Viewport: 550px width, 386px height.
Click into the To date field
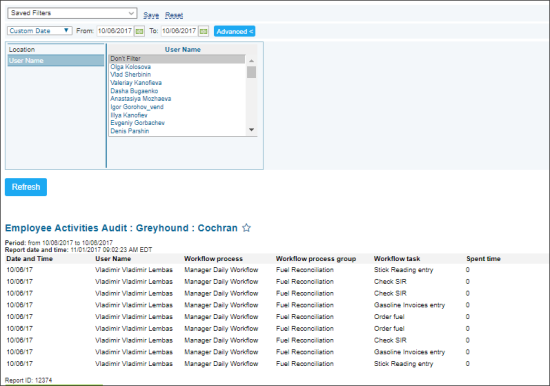coord(179,31)
